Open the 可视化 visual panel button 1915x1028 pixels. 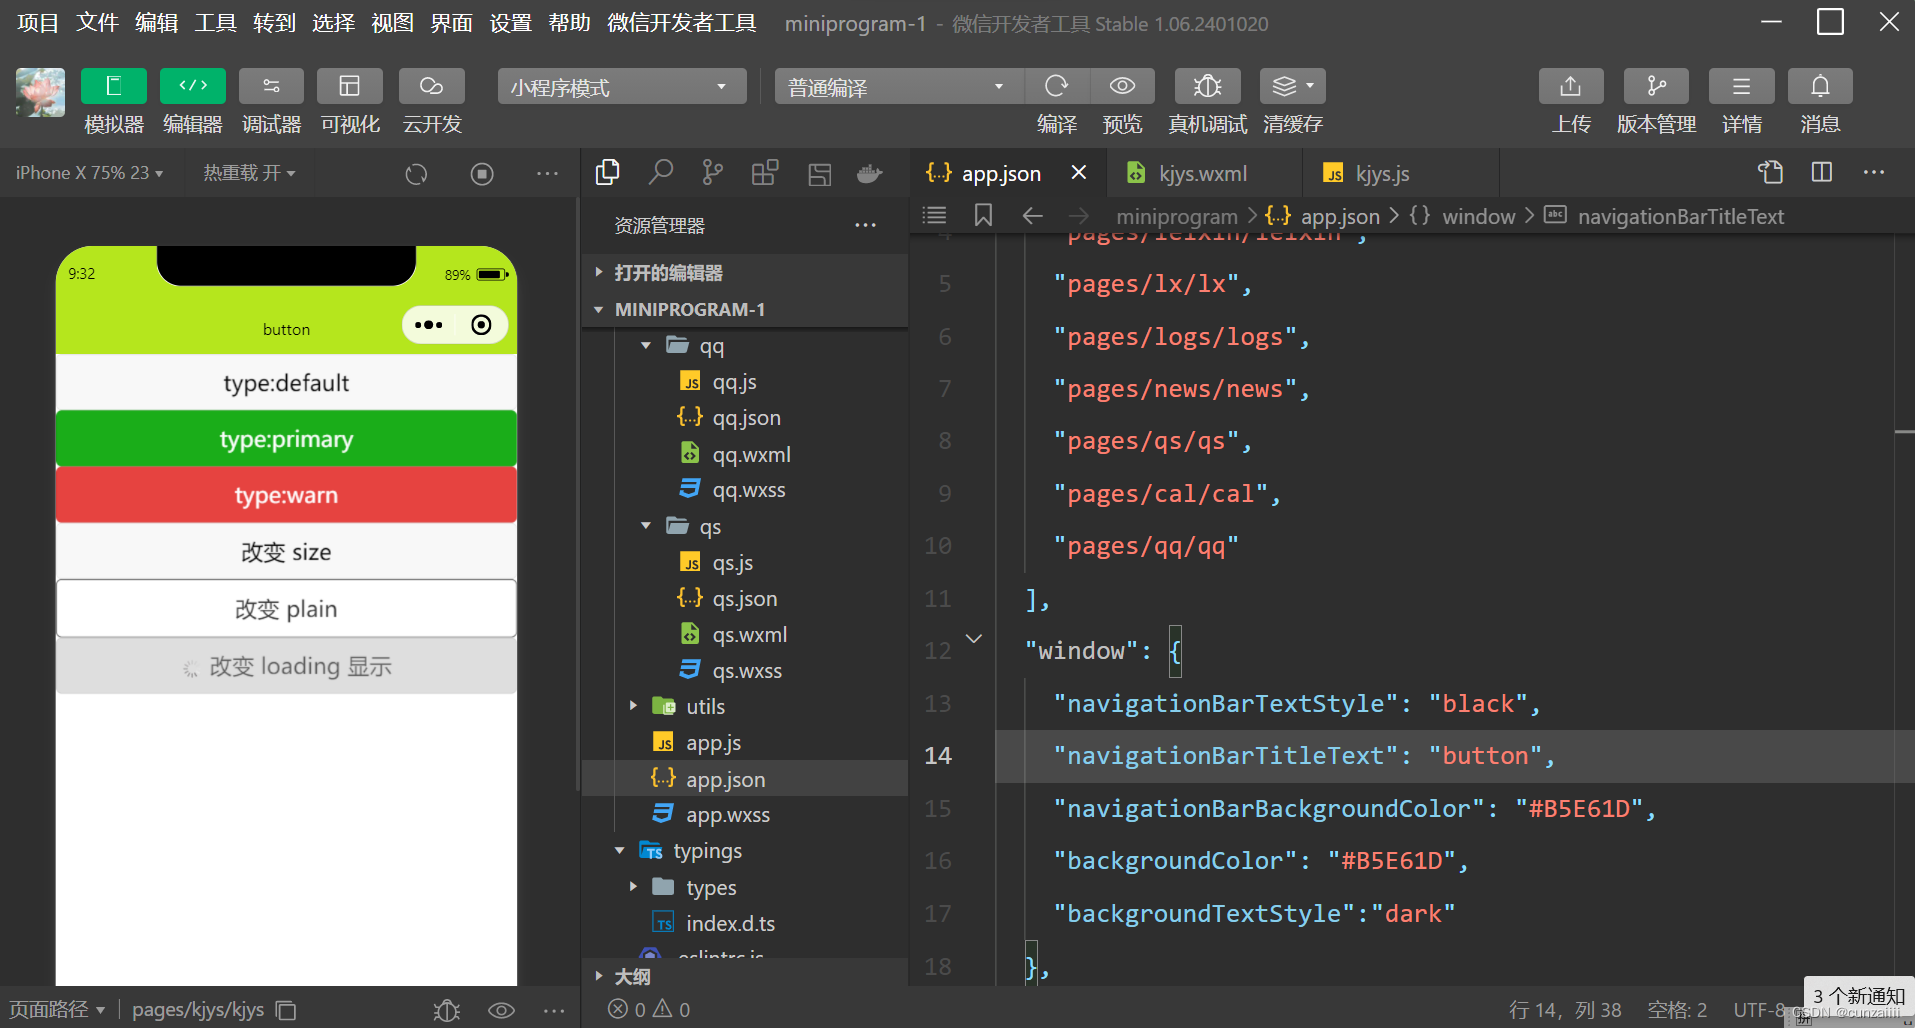(x=350, y=86)
